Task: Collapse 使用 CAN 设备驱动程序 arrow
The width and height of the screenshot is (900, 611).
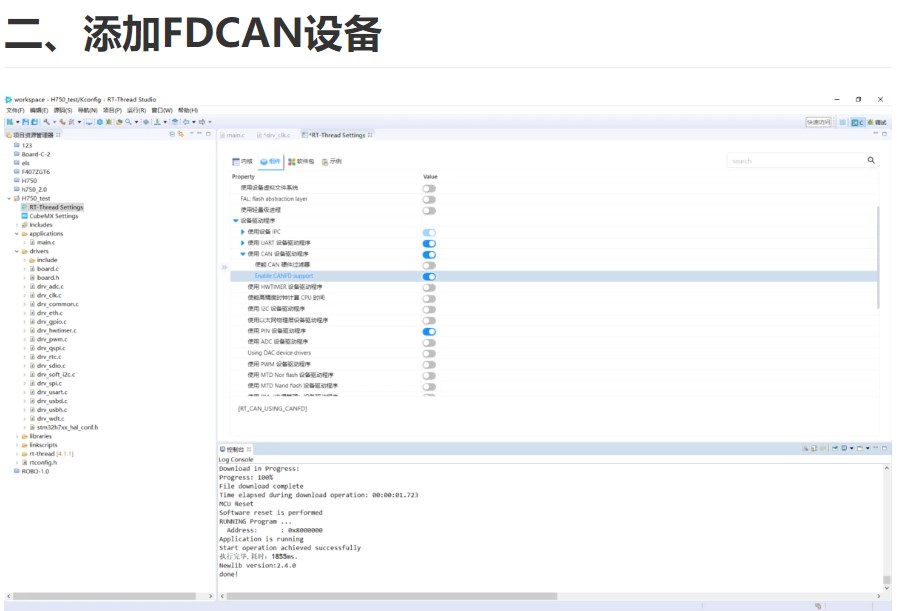Action: [242, 254]
